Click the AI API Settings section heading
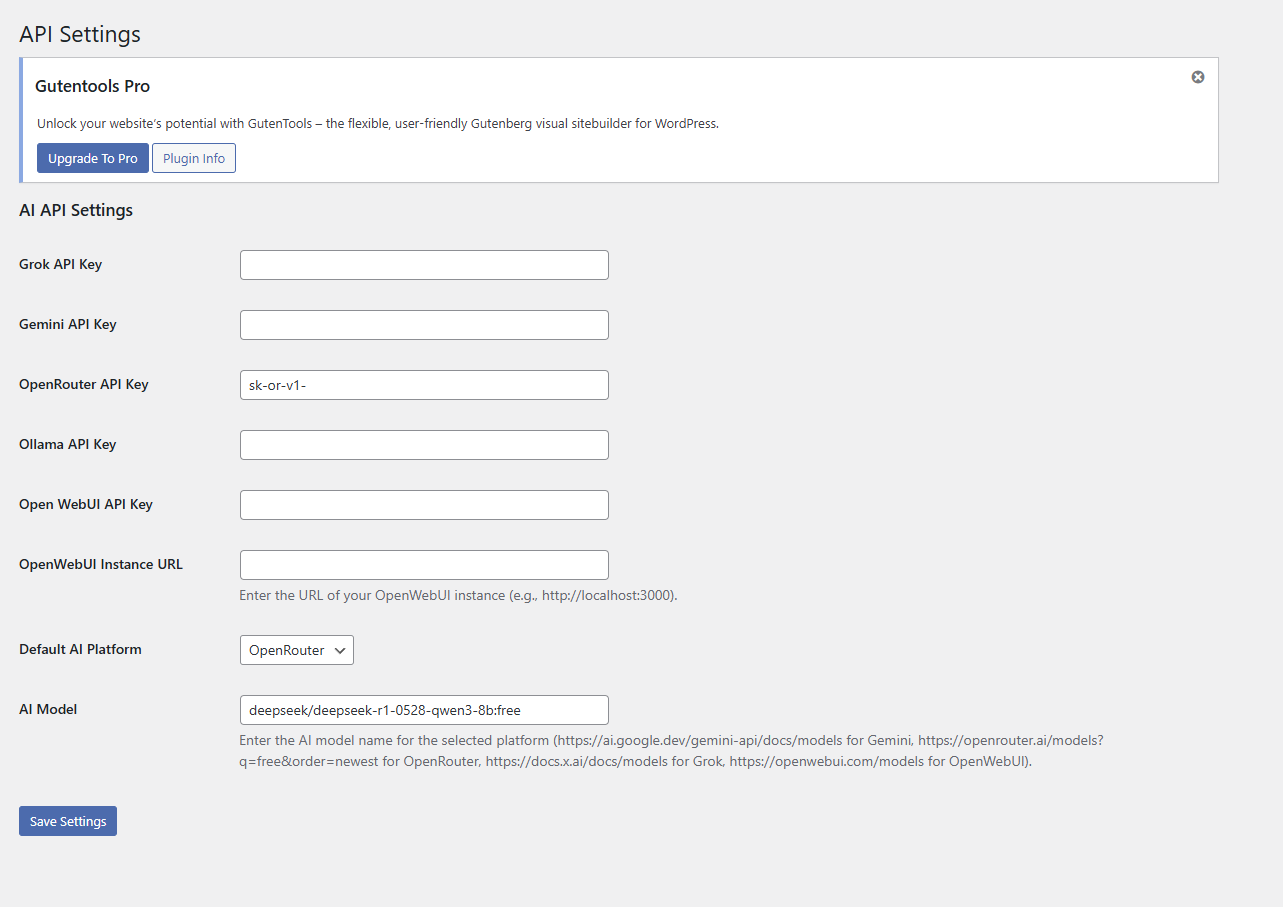1283x907 pixels. pyautogui.click(x=76, y=210)
